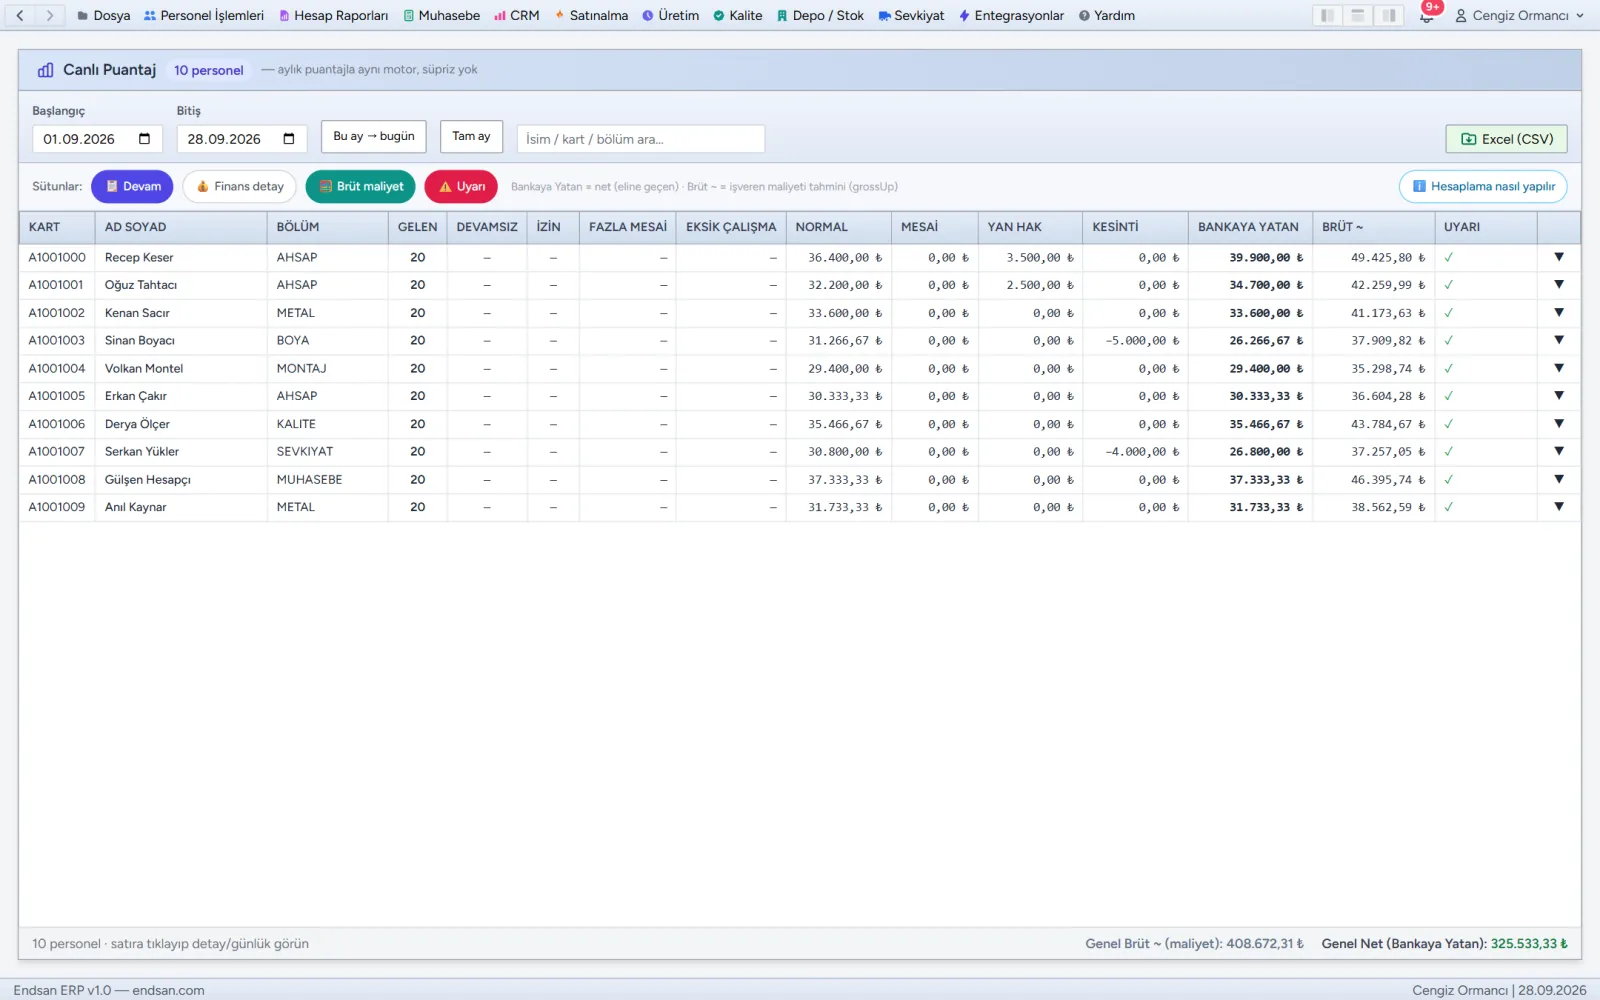Open the CRM menu
Screen dimensions: 1600x1000
(517, 15)
